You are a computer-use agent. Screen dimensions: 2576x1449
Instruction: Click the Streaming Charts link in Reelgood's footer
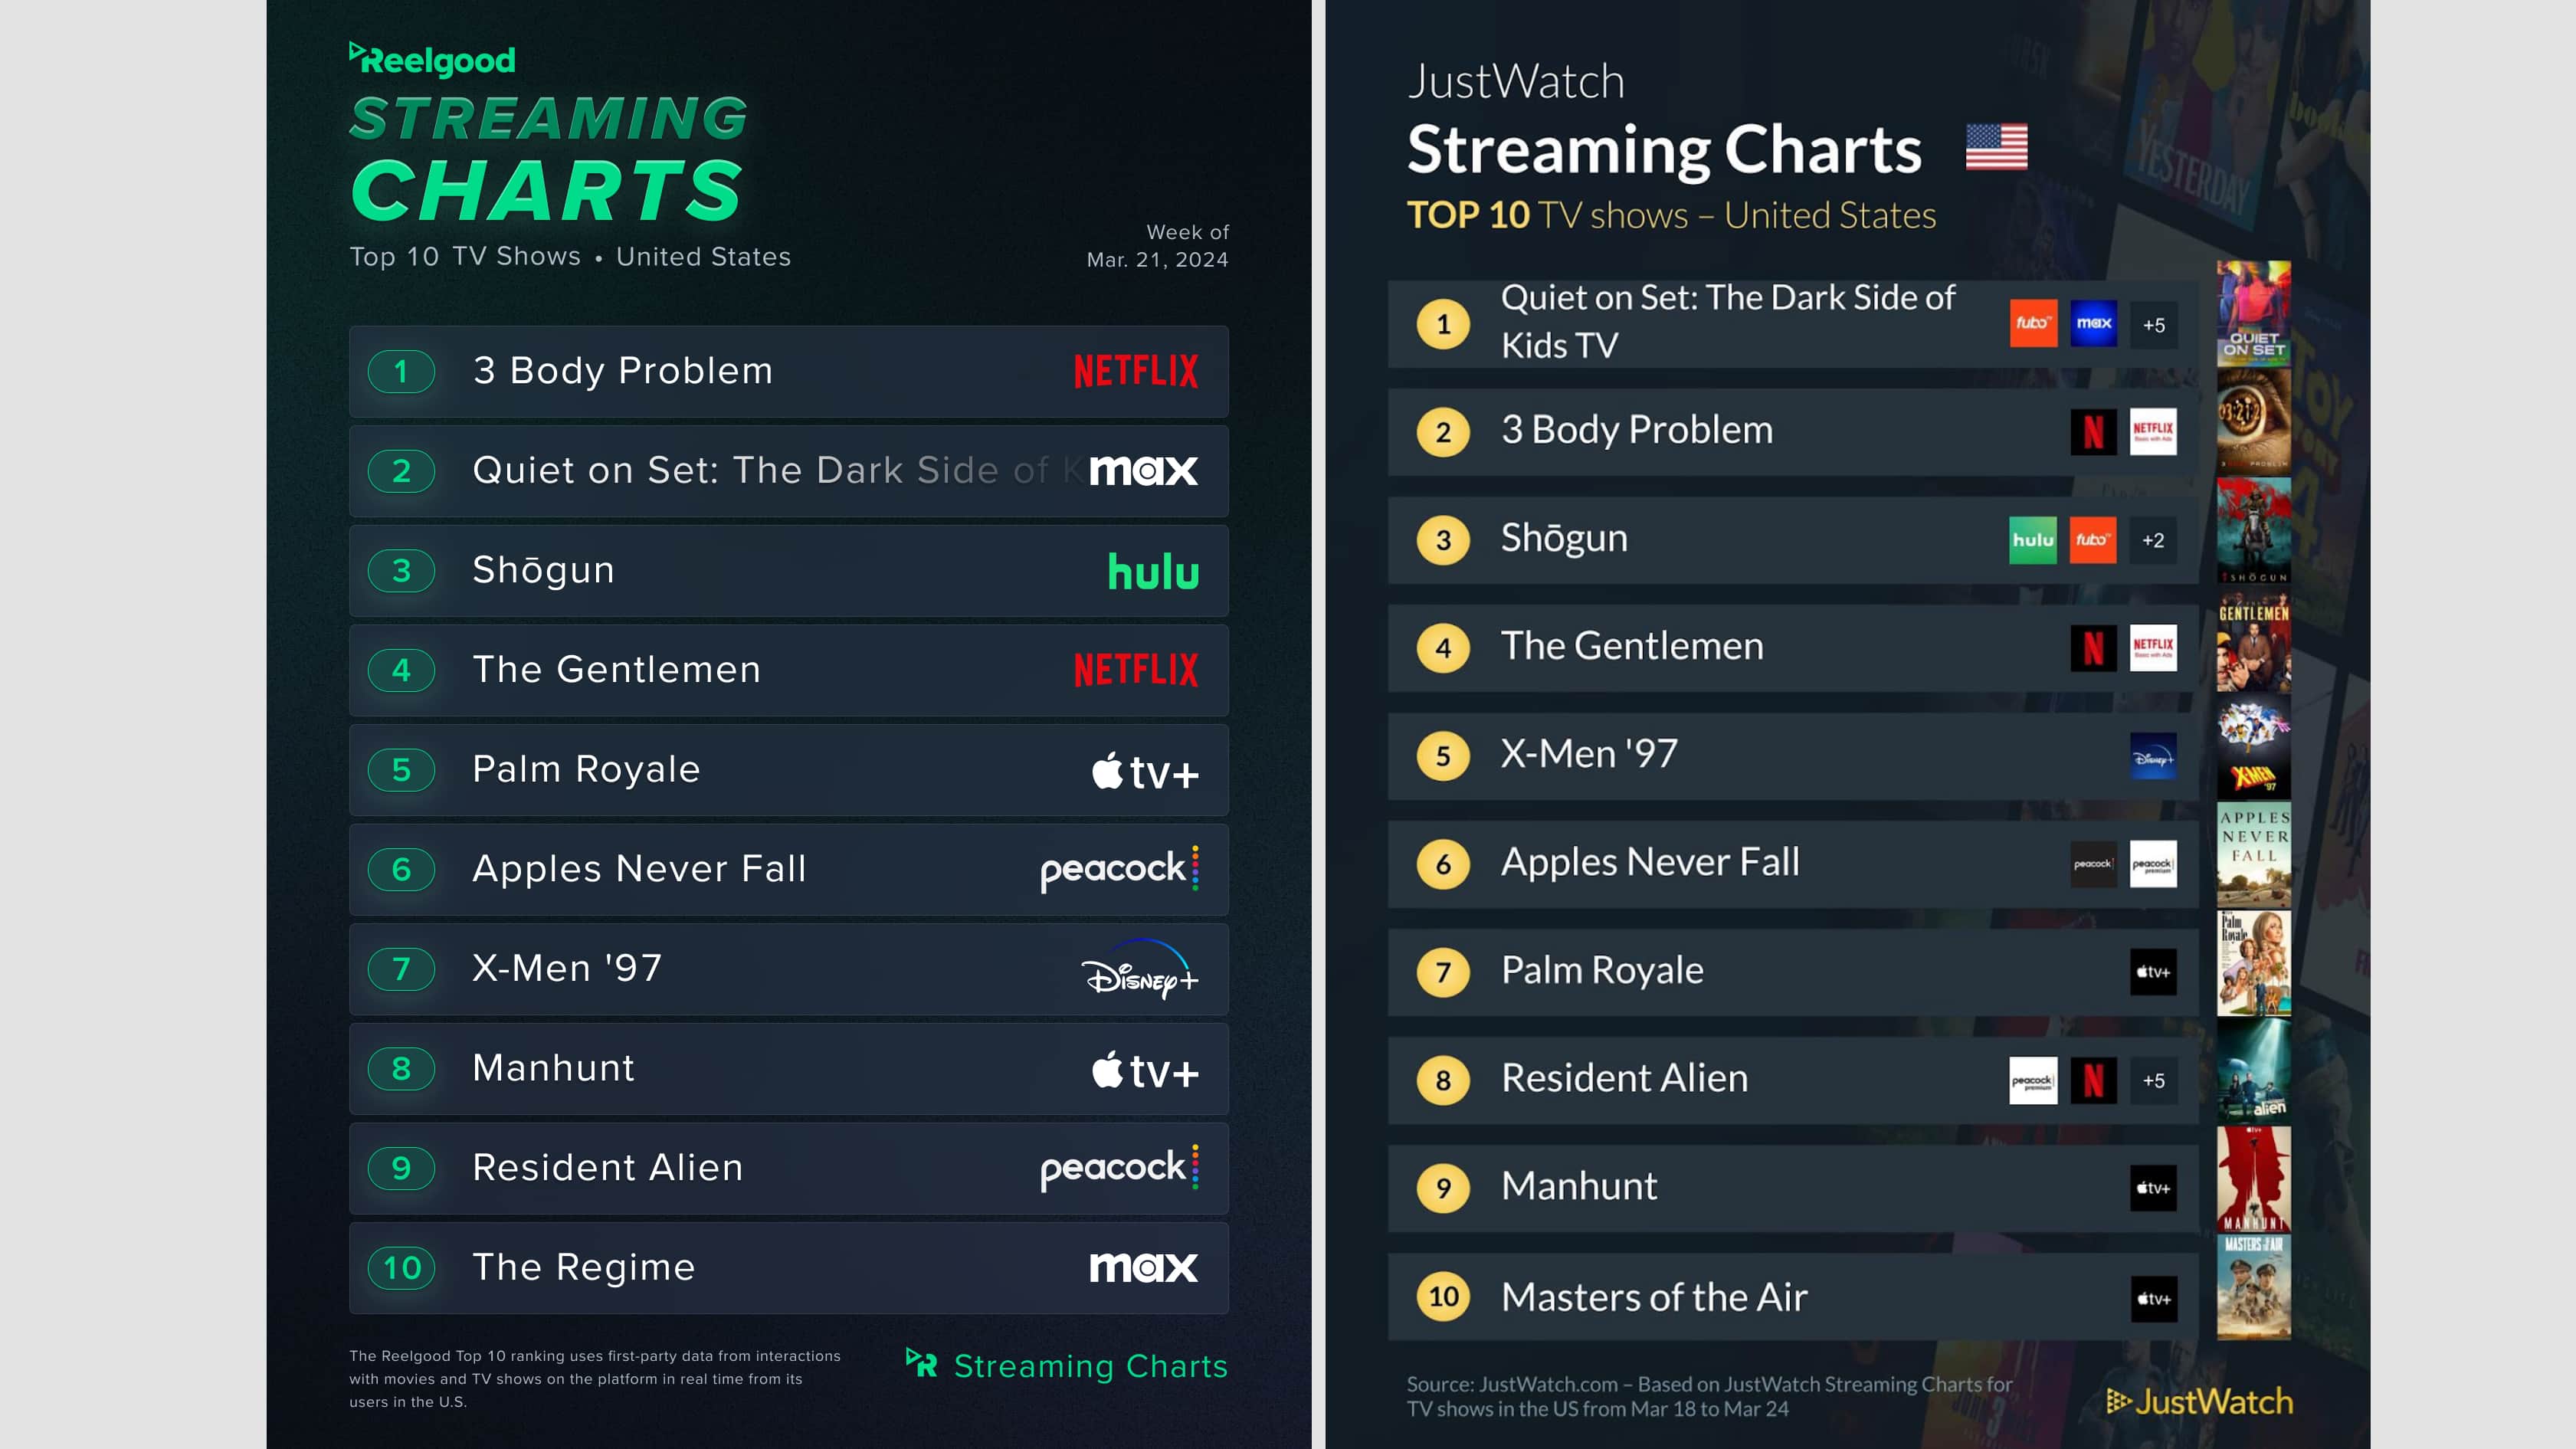click(x=1067, y=1366)
